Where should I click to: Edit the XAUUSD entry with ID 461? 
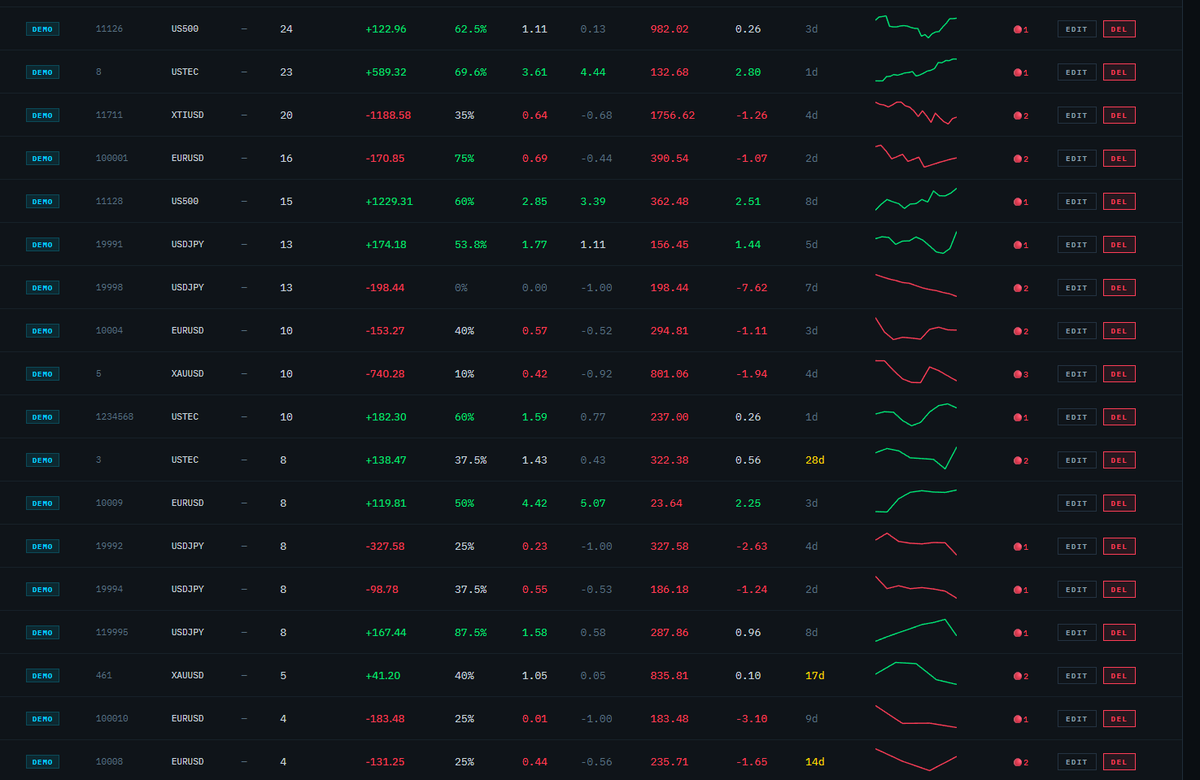1077,675
